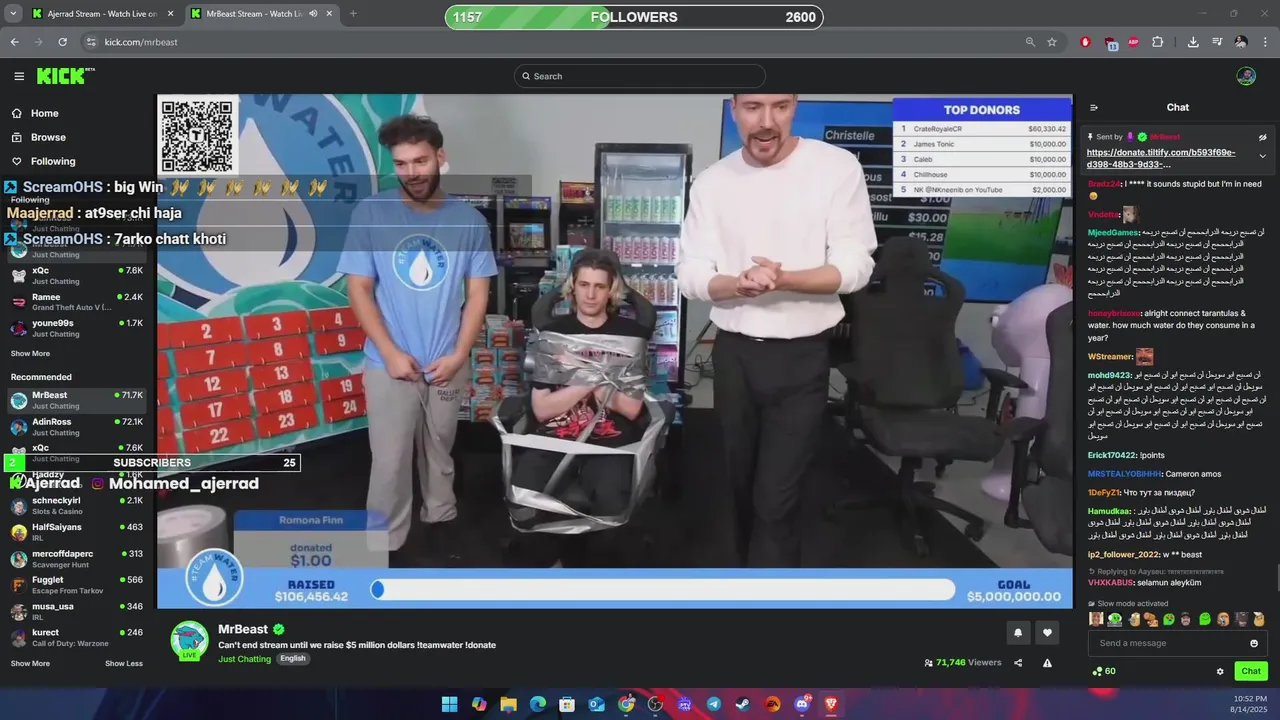Go to Home in sidebar
Viewport: 1280px width, 720px height.
coord(45,113)
